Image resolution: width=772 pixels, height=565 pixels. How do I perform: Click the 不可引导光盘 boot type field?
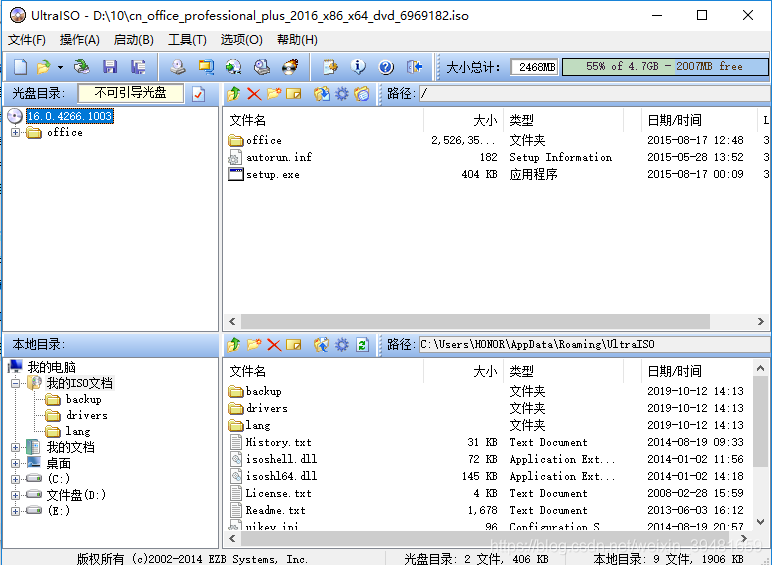point(131,93)
